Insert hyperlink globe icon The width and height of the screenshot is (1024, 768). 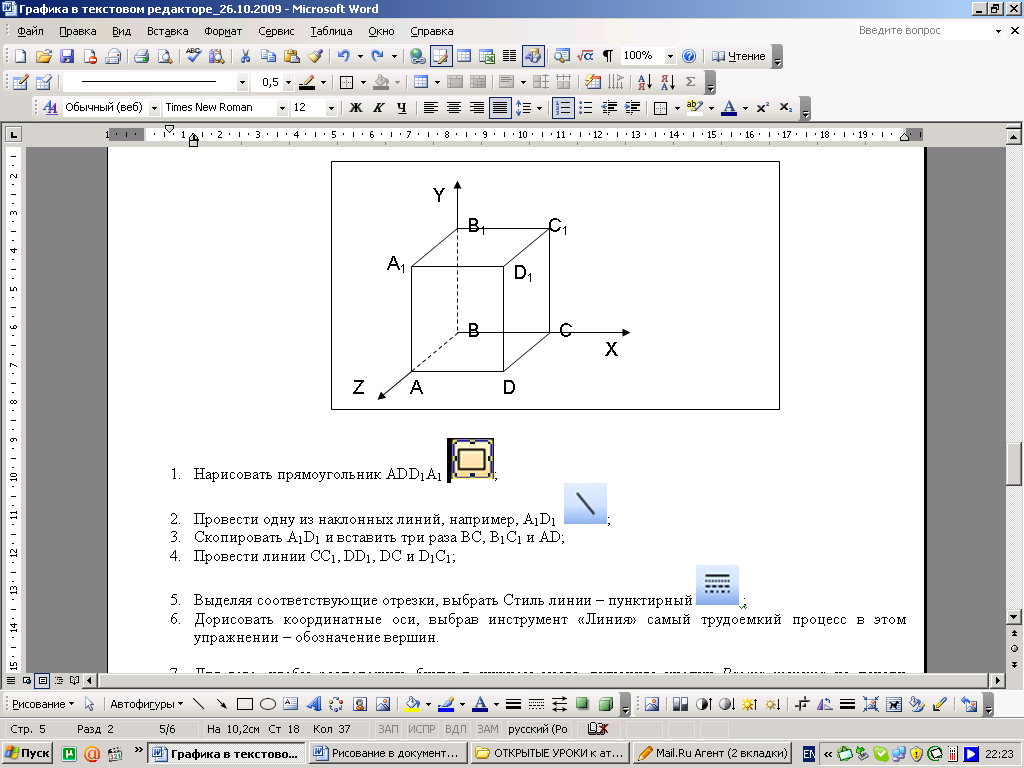pos(417,56)
